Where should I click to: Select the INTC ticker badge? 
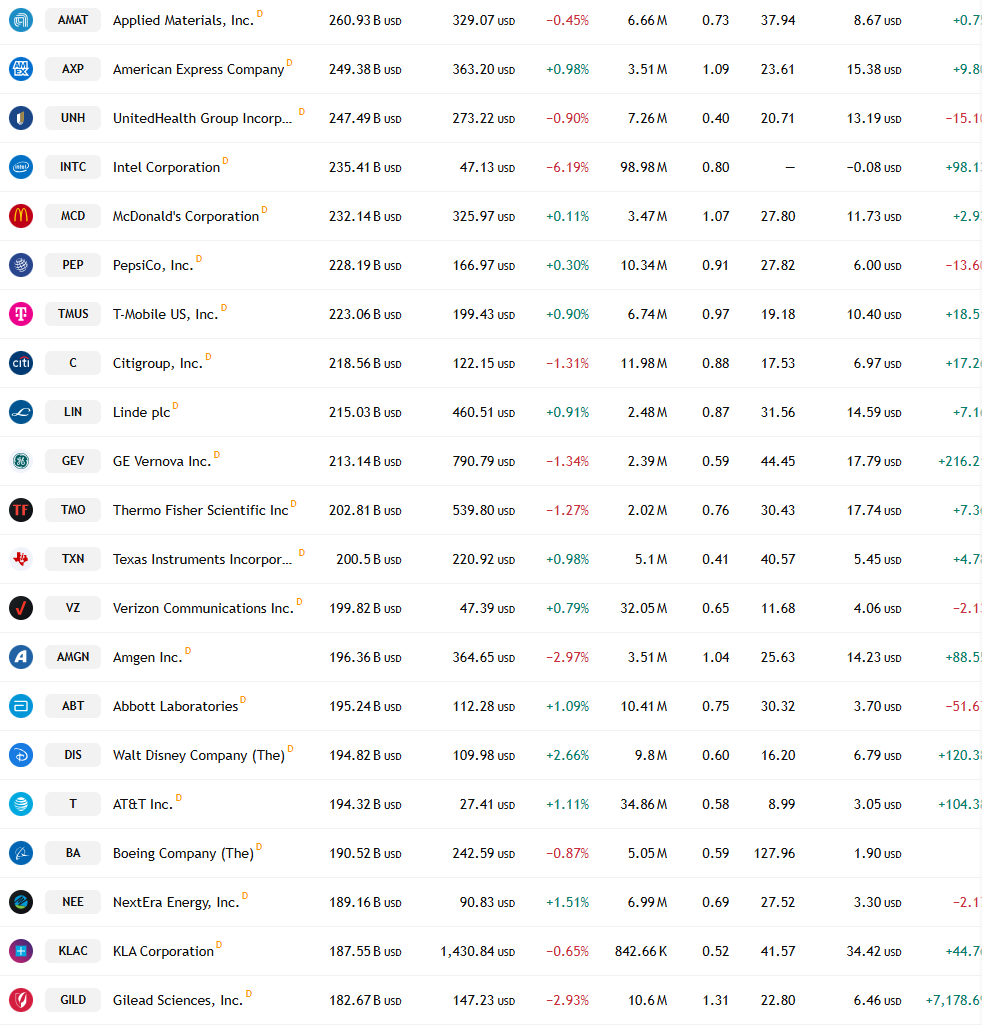(x=73, y=167)
